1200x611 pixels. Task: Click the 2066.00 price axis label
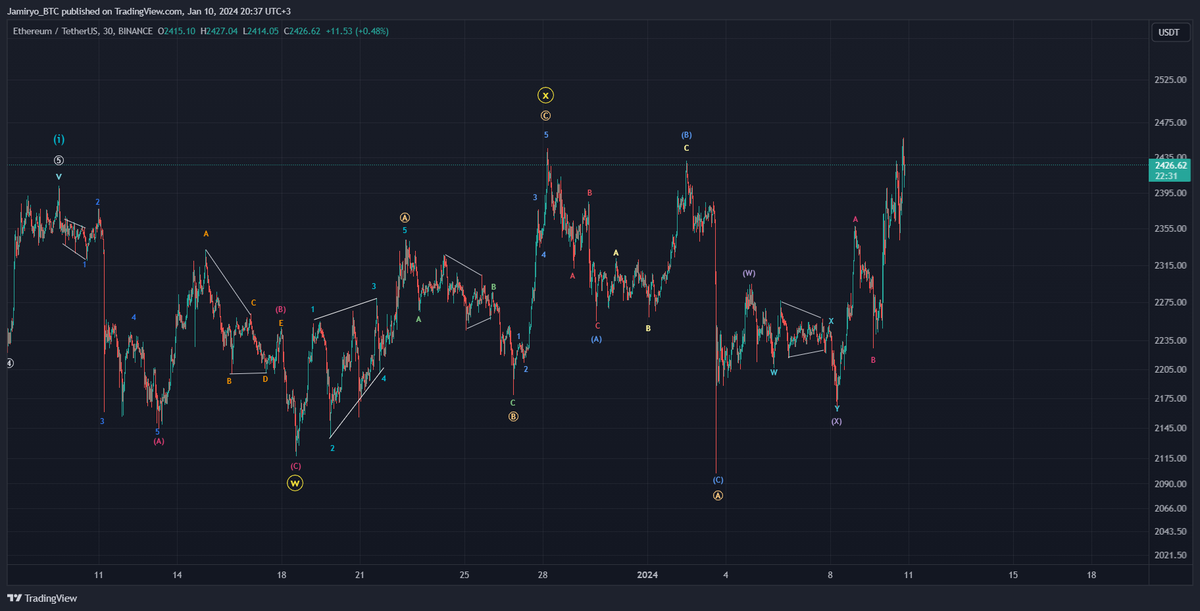click(x=1169, y=509)
